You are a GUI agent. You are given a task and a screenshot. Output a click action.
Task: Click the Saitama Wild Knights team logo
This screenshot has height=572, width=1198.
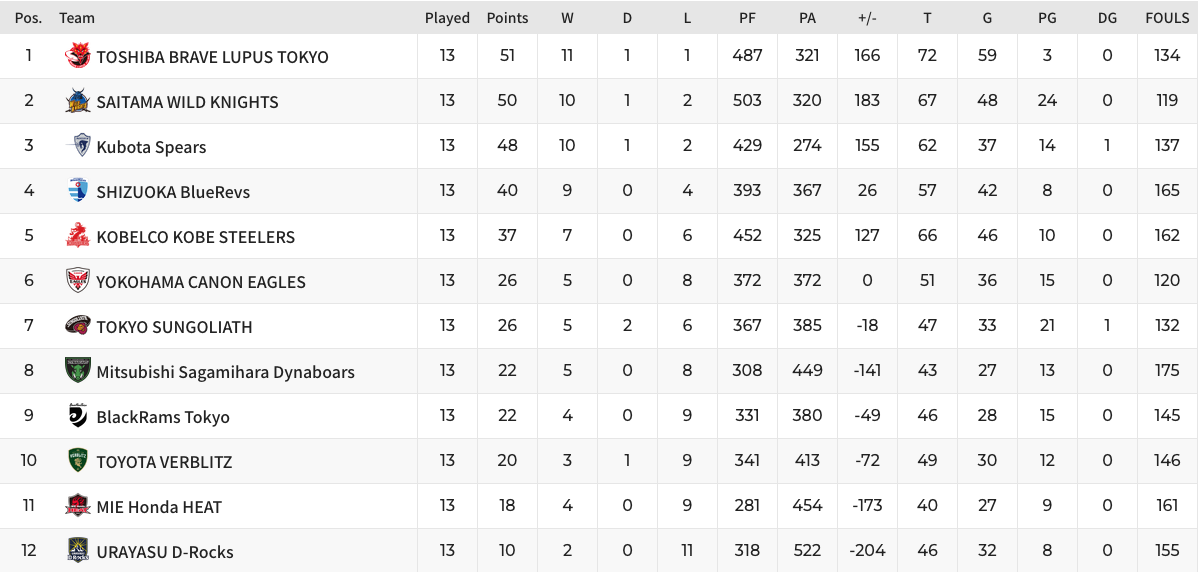(x=78, y=101)
